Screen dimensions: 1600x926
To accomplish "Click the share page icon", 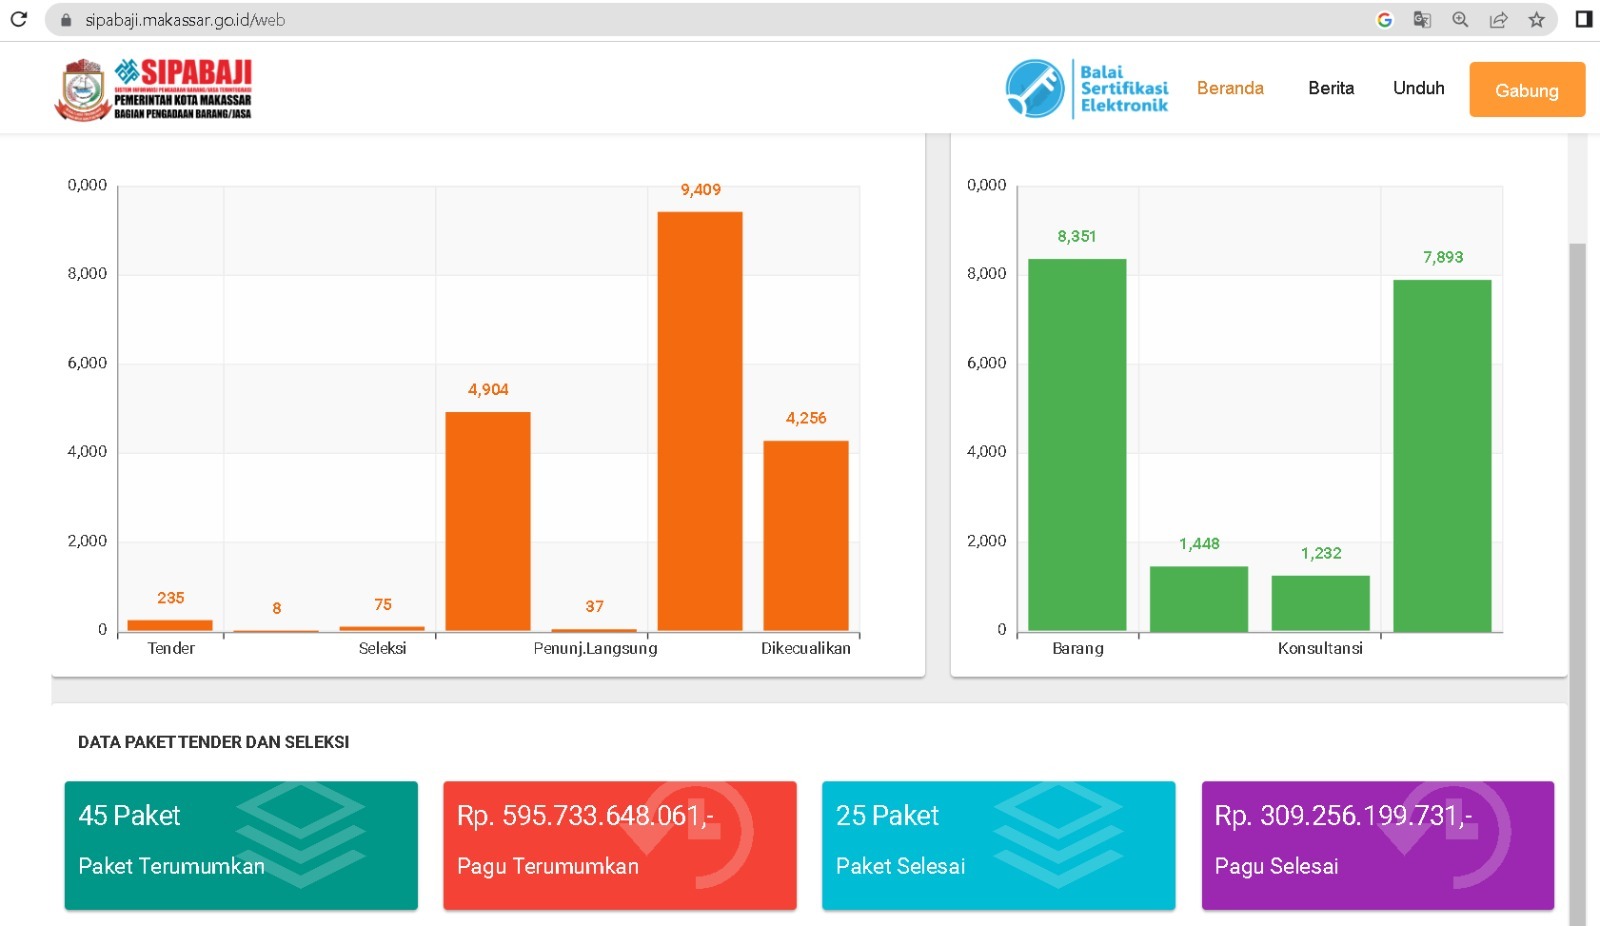I will click(x=1498, y=20).
